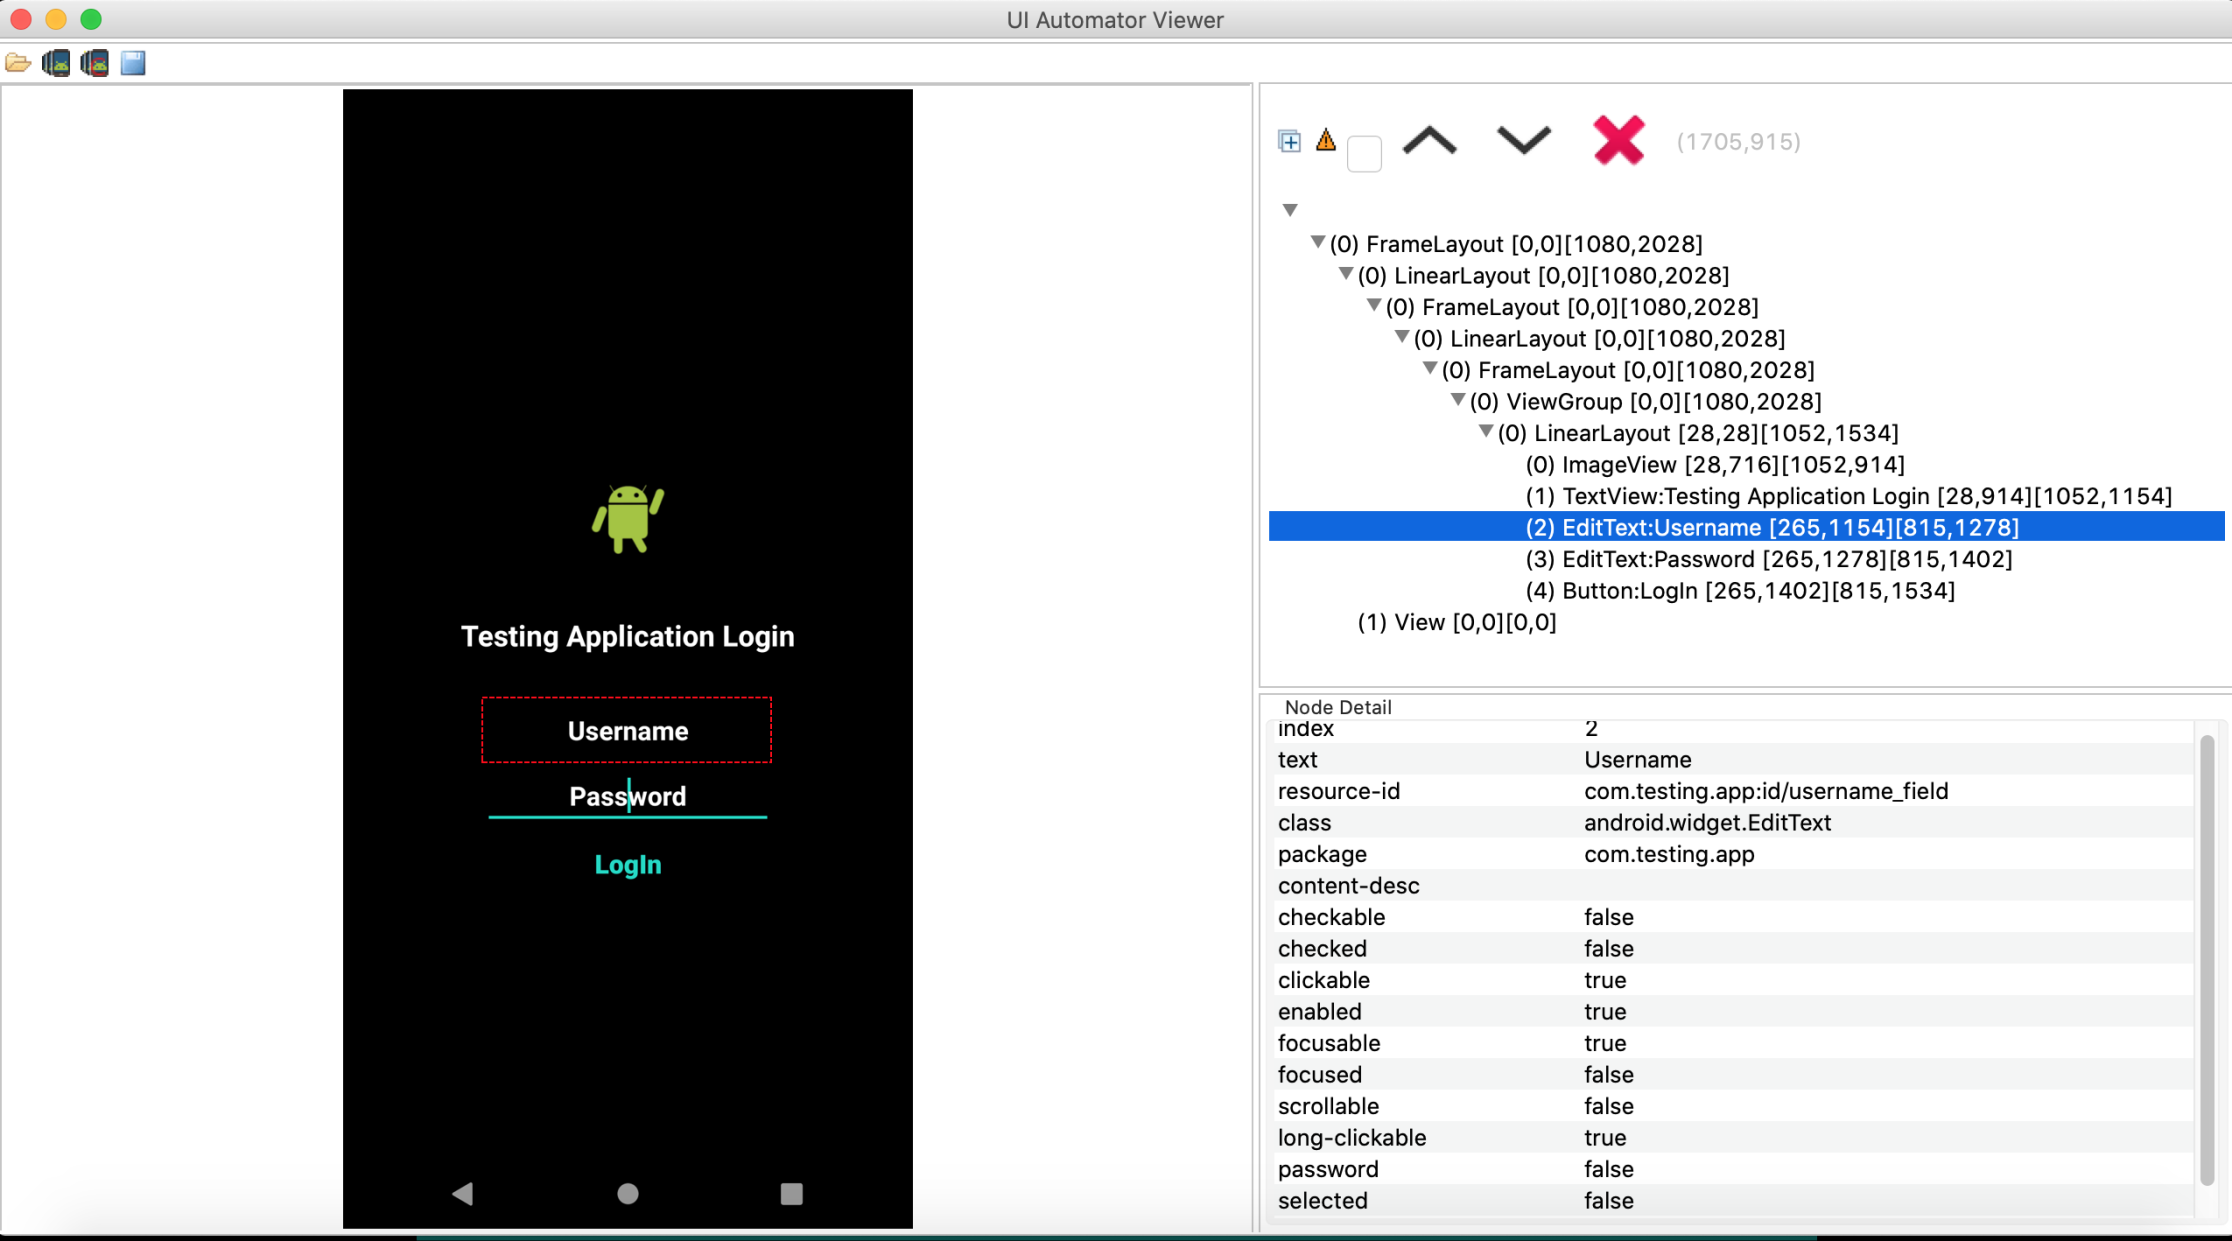The image size is (2232, 1241).
Task: Go to next node using down chevron
Action: coord(1523,141)
